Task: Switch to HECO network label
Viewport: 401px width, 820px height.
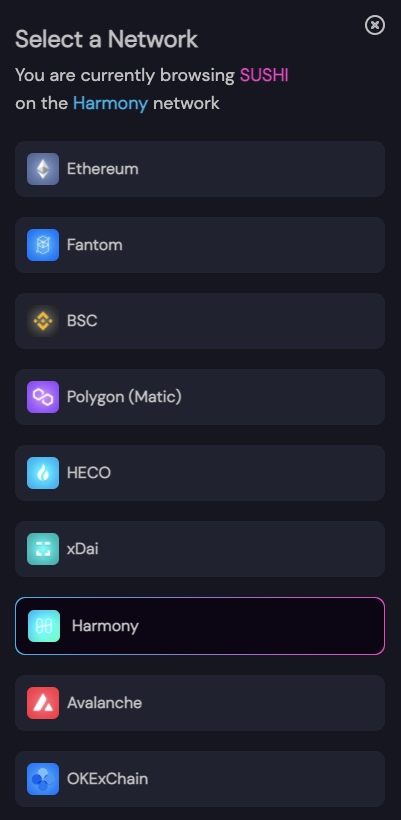Action: [89, 473]
